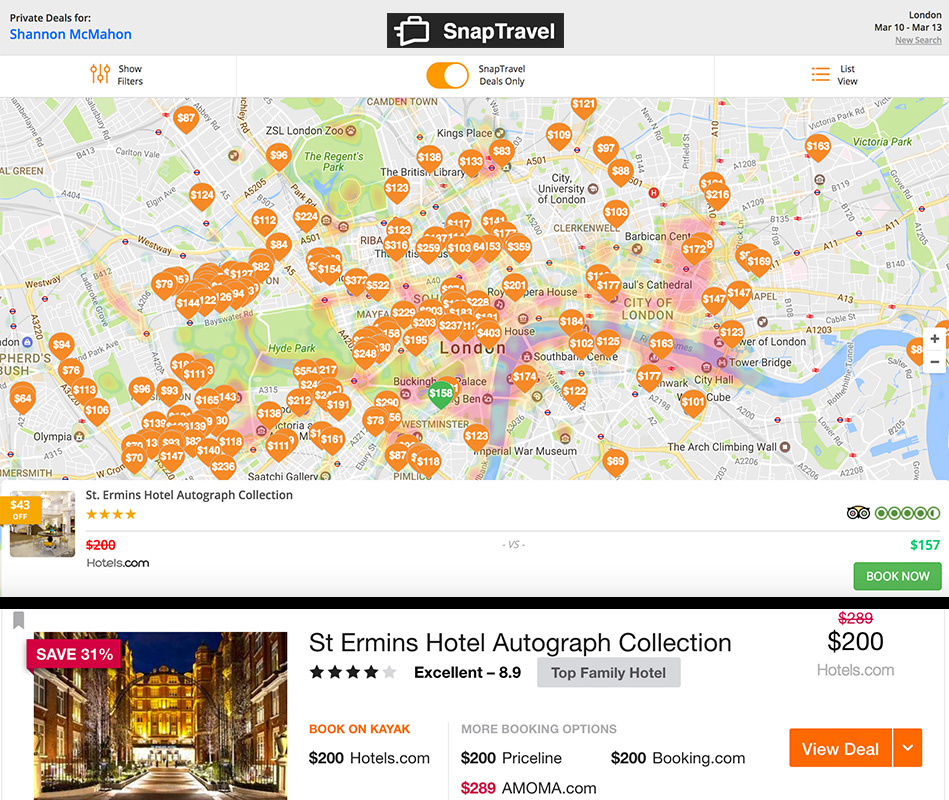Open the Show Filters sliders icon
Image resolution: width=949 pixels, height=800 pixels.
pyautogui.click(x=100, y=74)
